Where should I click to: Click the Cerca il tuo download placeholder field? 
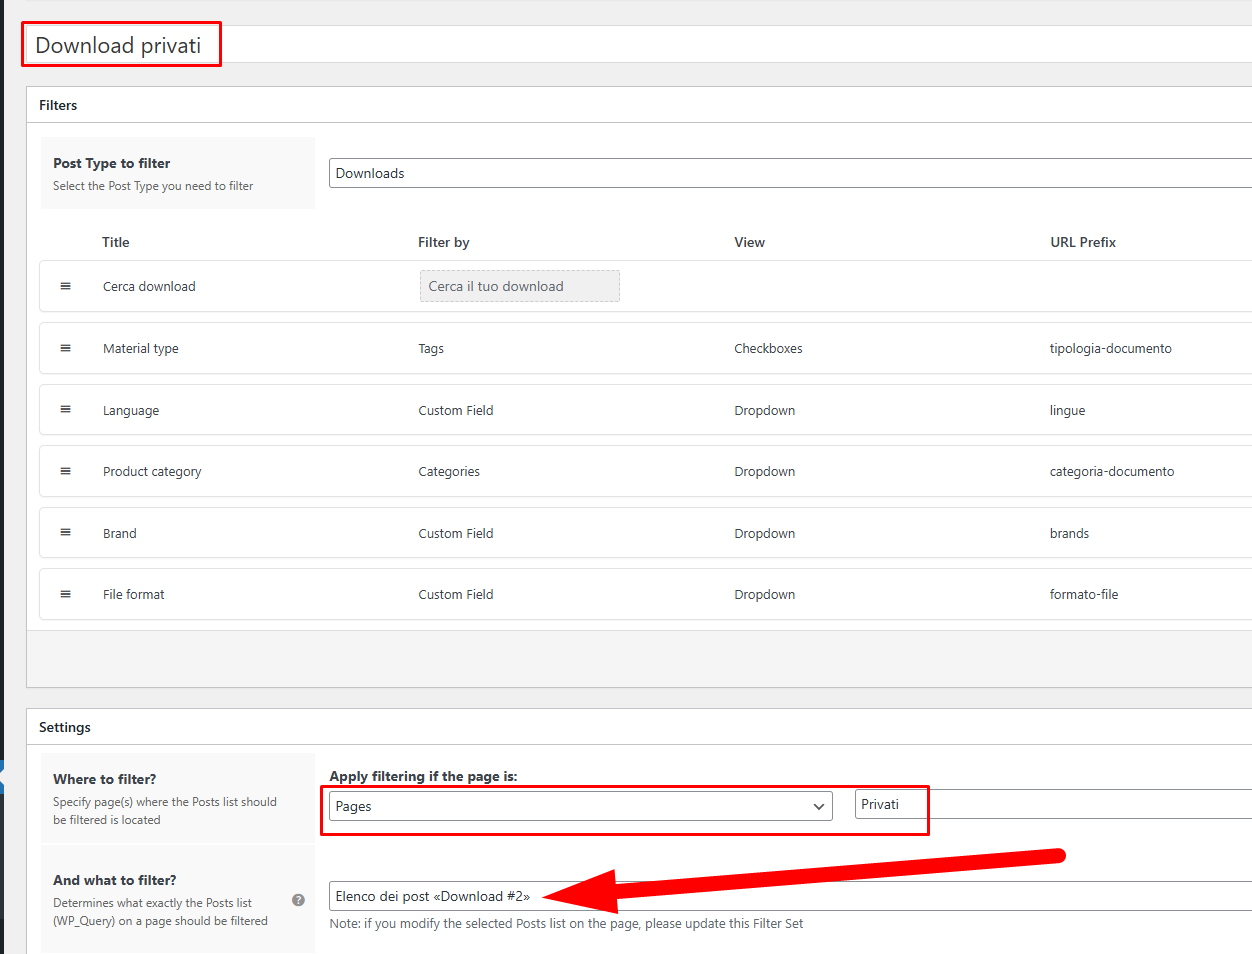[x=520, y=286]
